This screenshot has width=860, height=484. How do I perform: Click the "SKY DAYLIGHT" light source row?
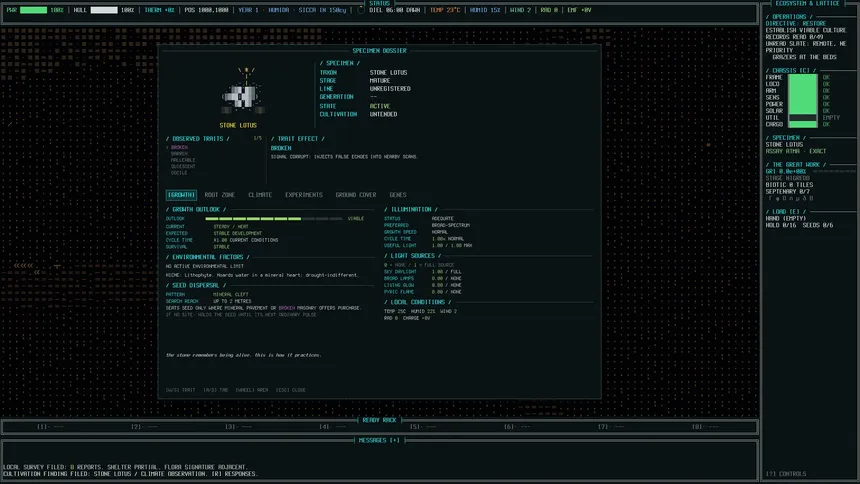pos(423,272)
